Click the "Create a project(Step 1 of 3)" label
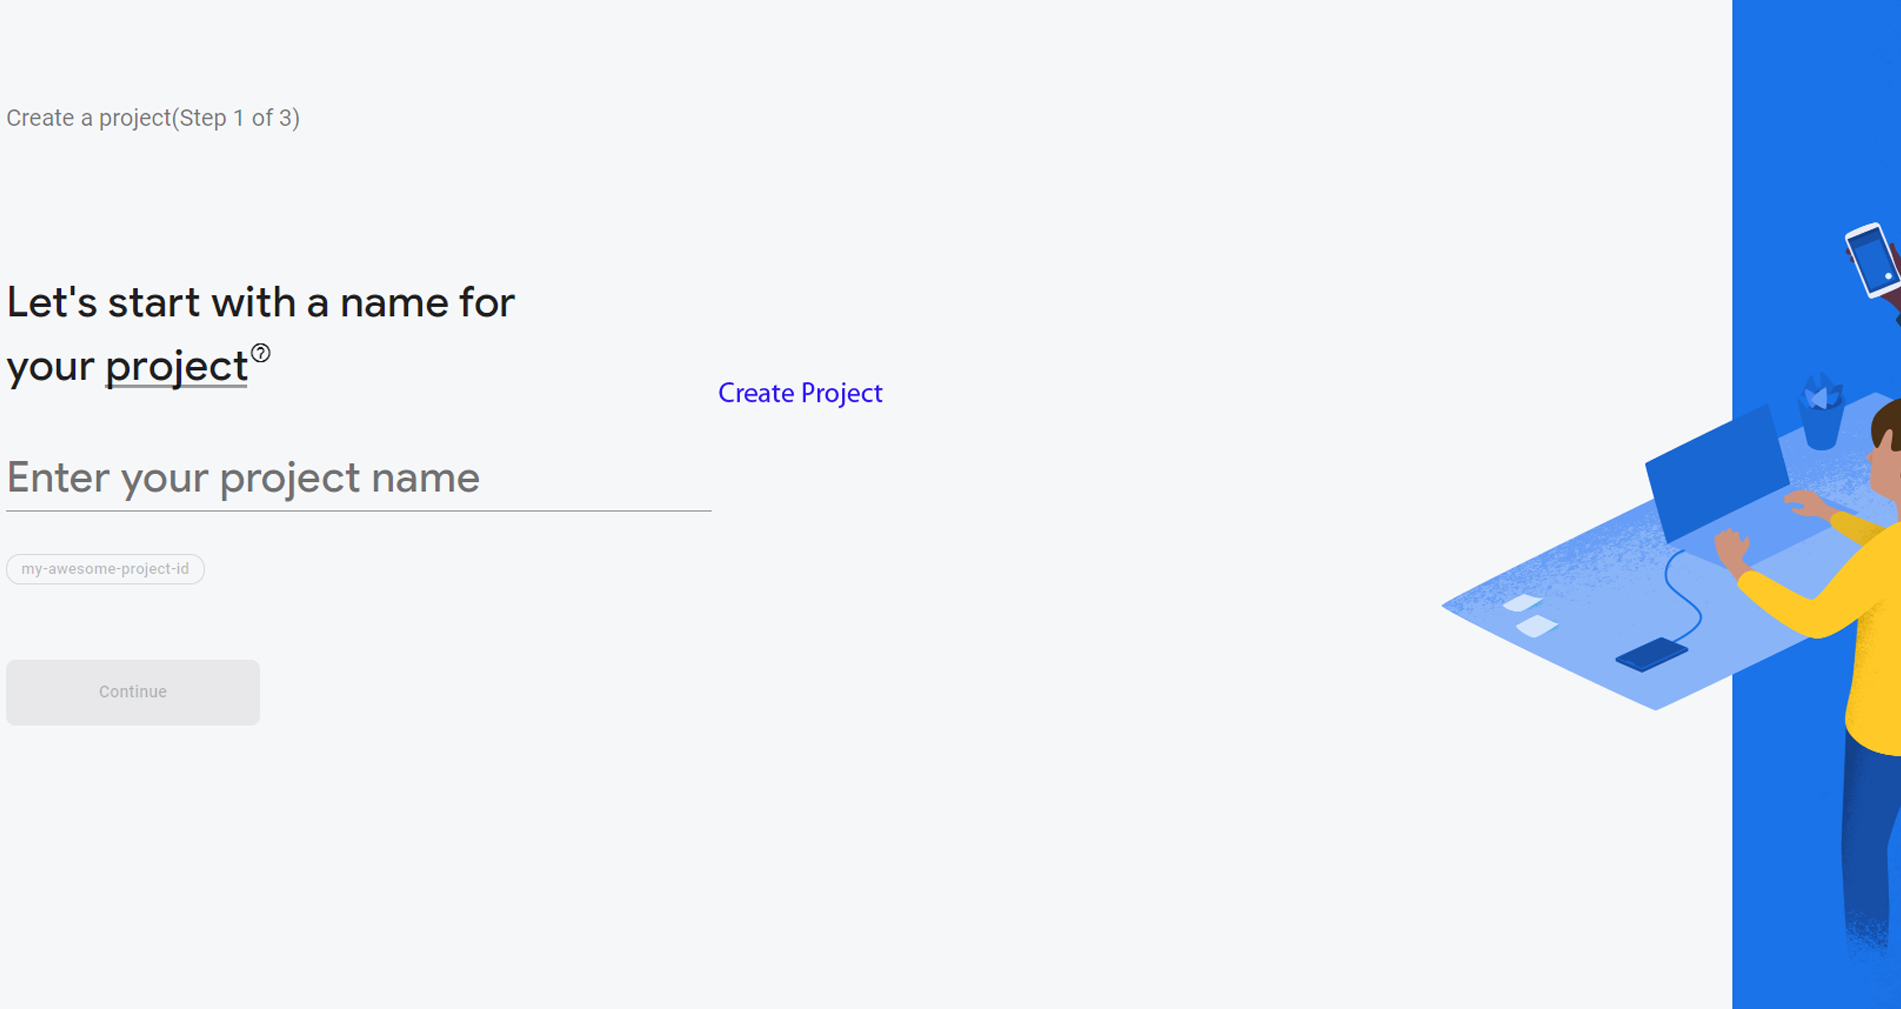This screenshot has height=1009, width=1901. (x=153, y=118)
